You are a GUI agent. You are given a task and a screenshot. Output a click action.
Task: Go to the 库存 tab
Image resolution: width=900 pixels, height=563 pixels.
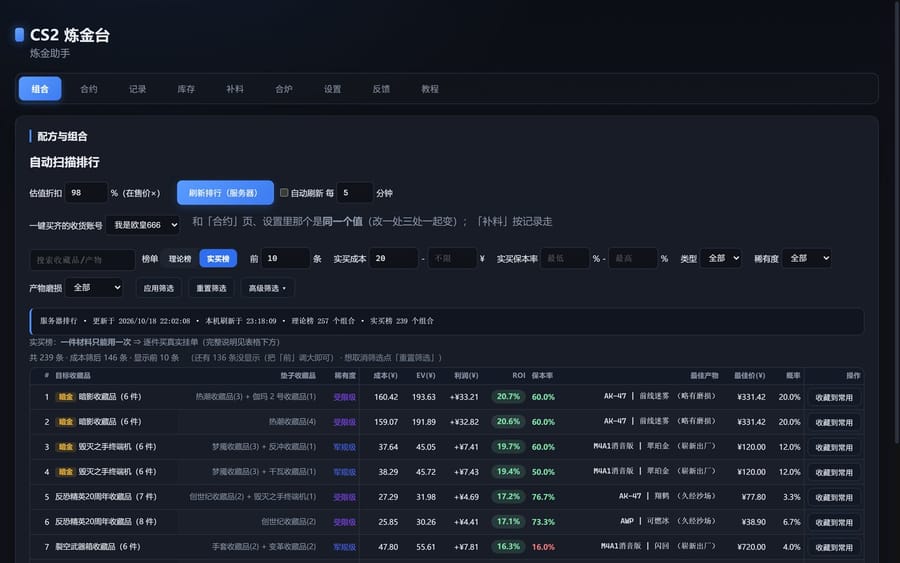point(186,89)
